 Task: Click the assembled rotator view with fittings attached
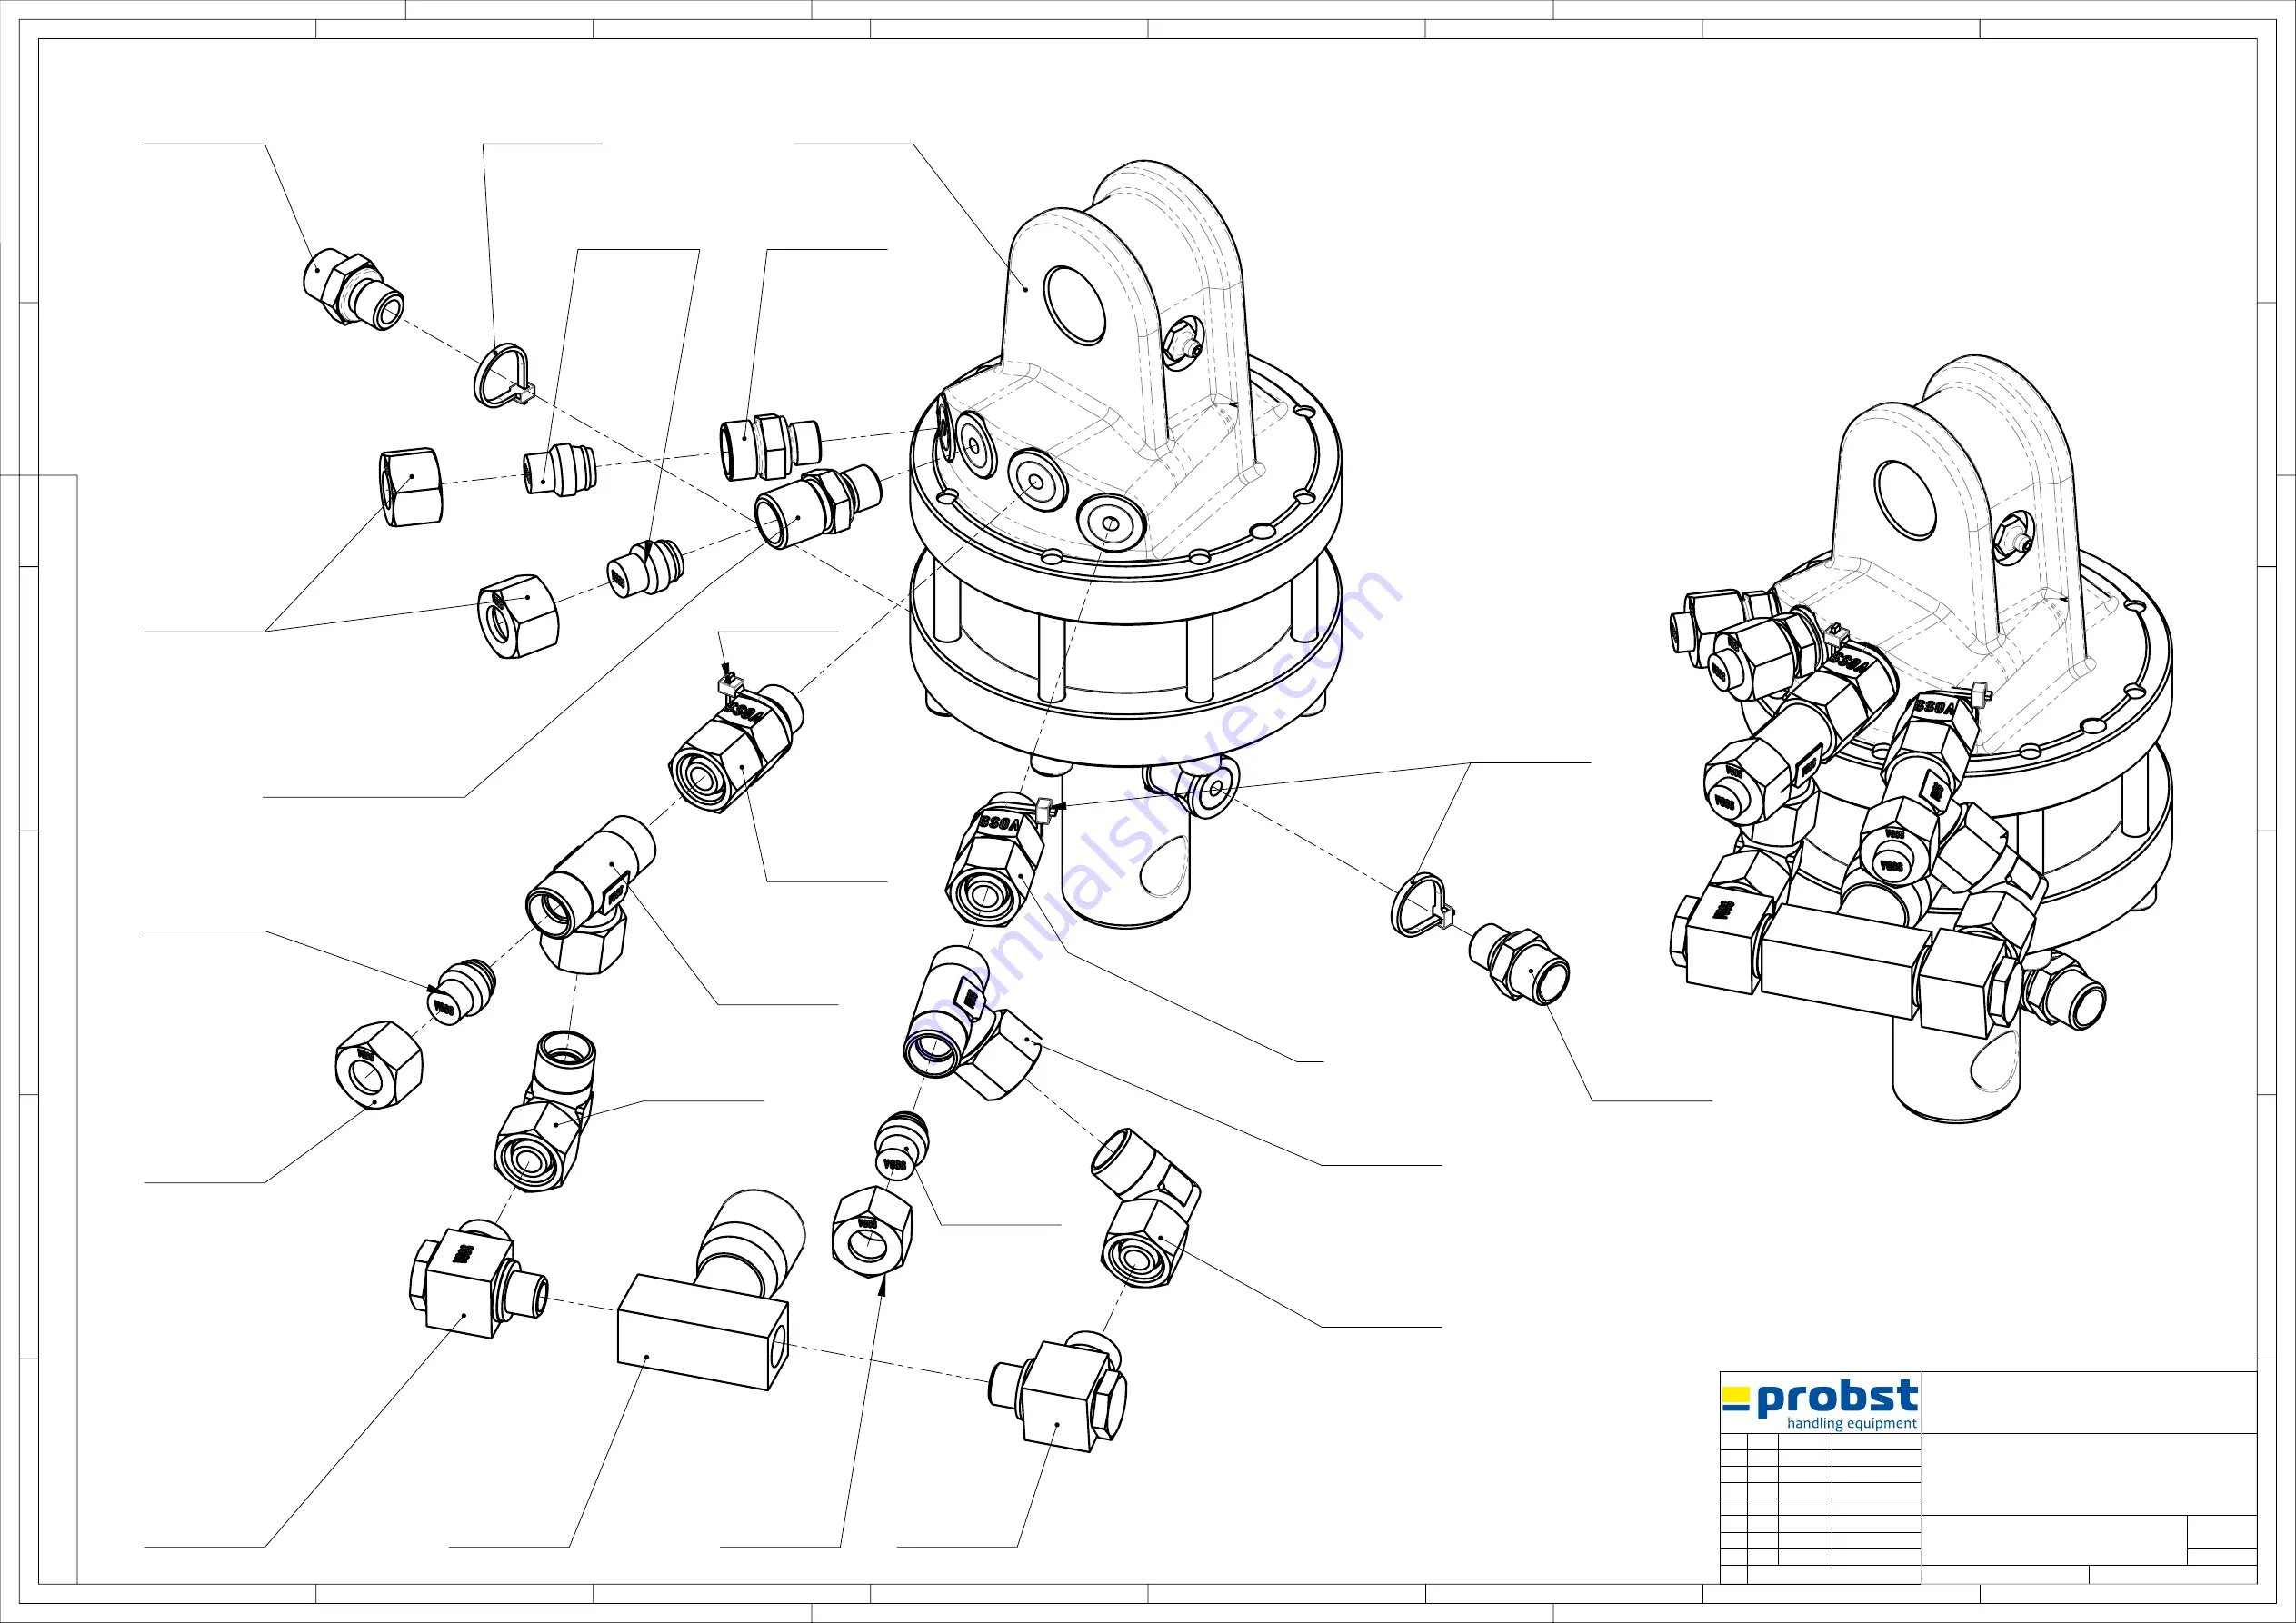pyautogui.click(x=1921, y=739)
